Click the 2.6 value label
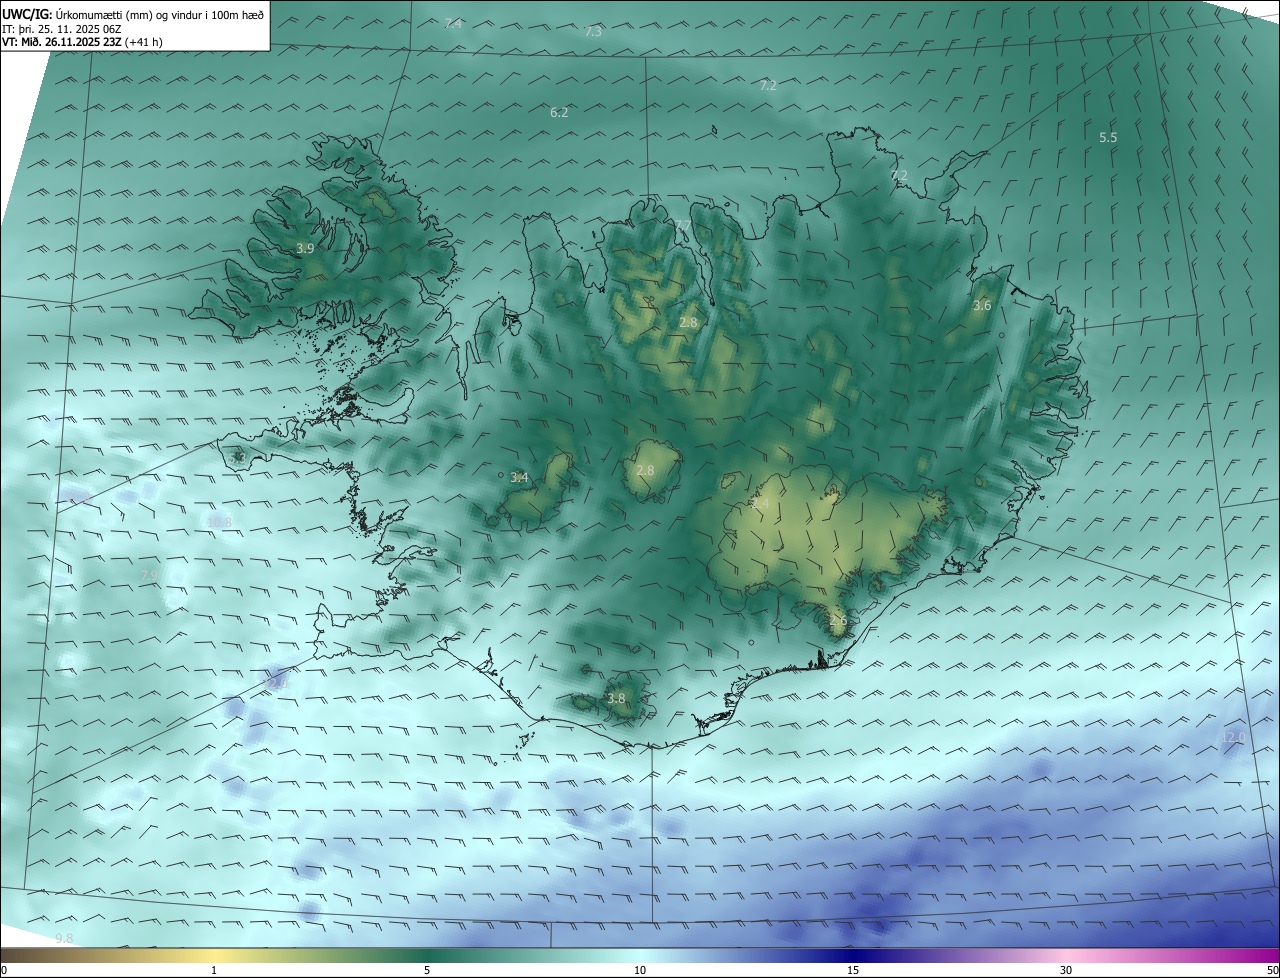Image resolution: width=1280 pixels, height=978 pixels. point(838,621)
